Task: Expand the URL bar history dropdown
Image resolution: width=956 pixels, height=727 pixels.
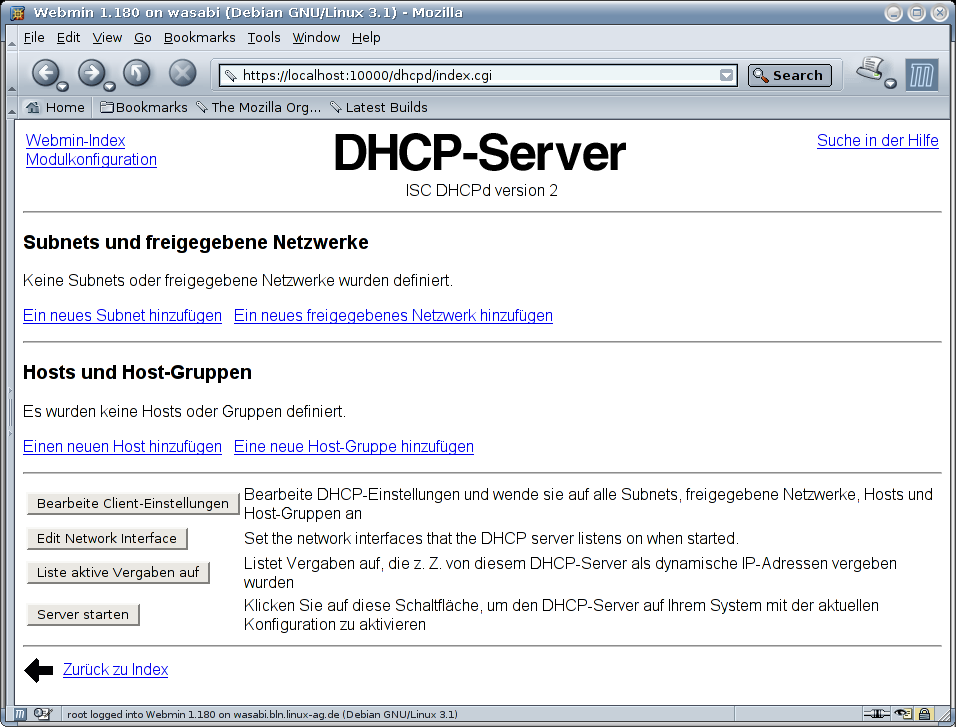Action: [x=726, y=75]
